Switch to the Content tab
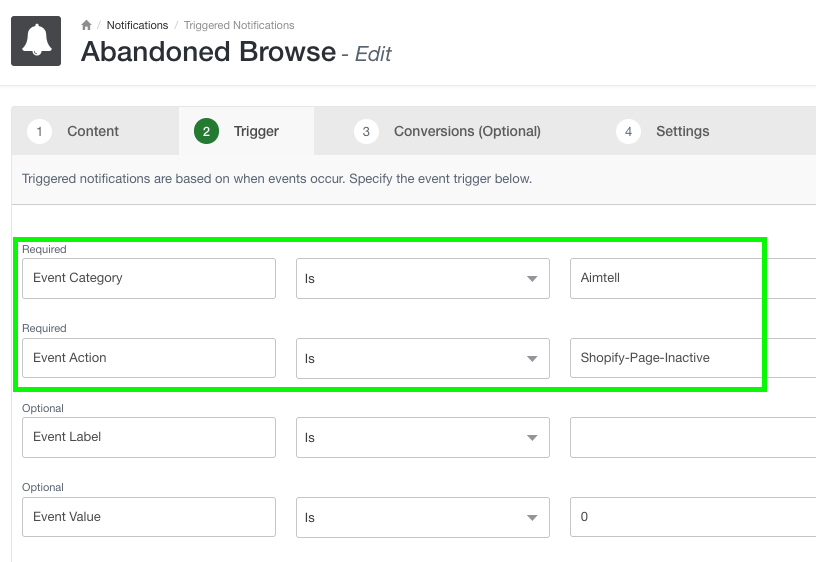The height and width of the screenshot is (562, 816). click(x=93, y=131)
